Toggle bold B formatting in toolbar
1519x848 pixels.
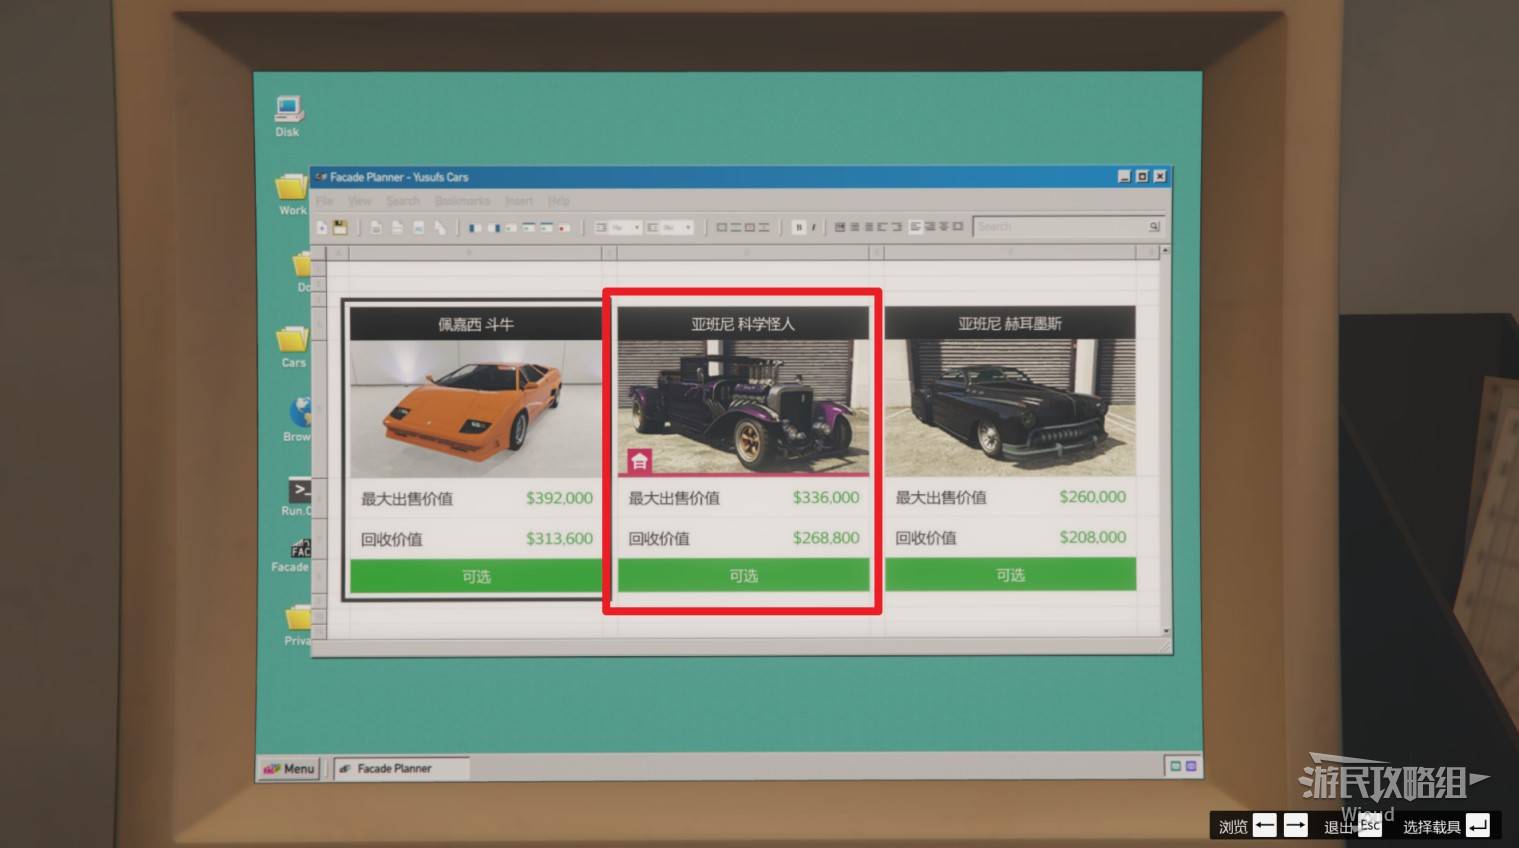(798, 227)
